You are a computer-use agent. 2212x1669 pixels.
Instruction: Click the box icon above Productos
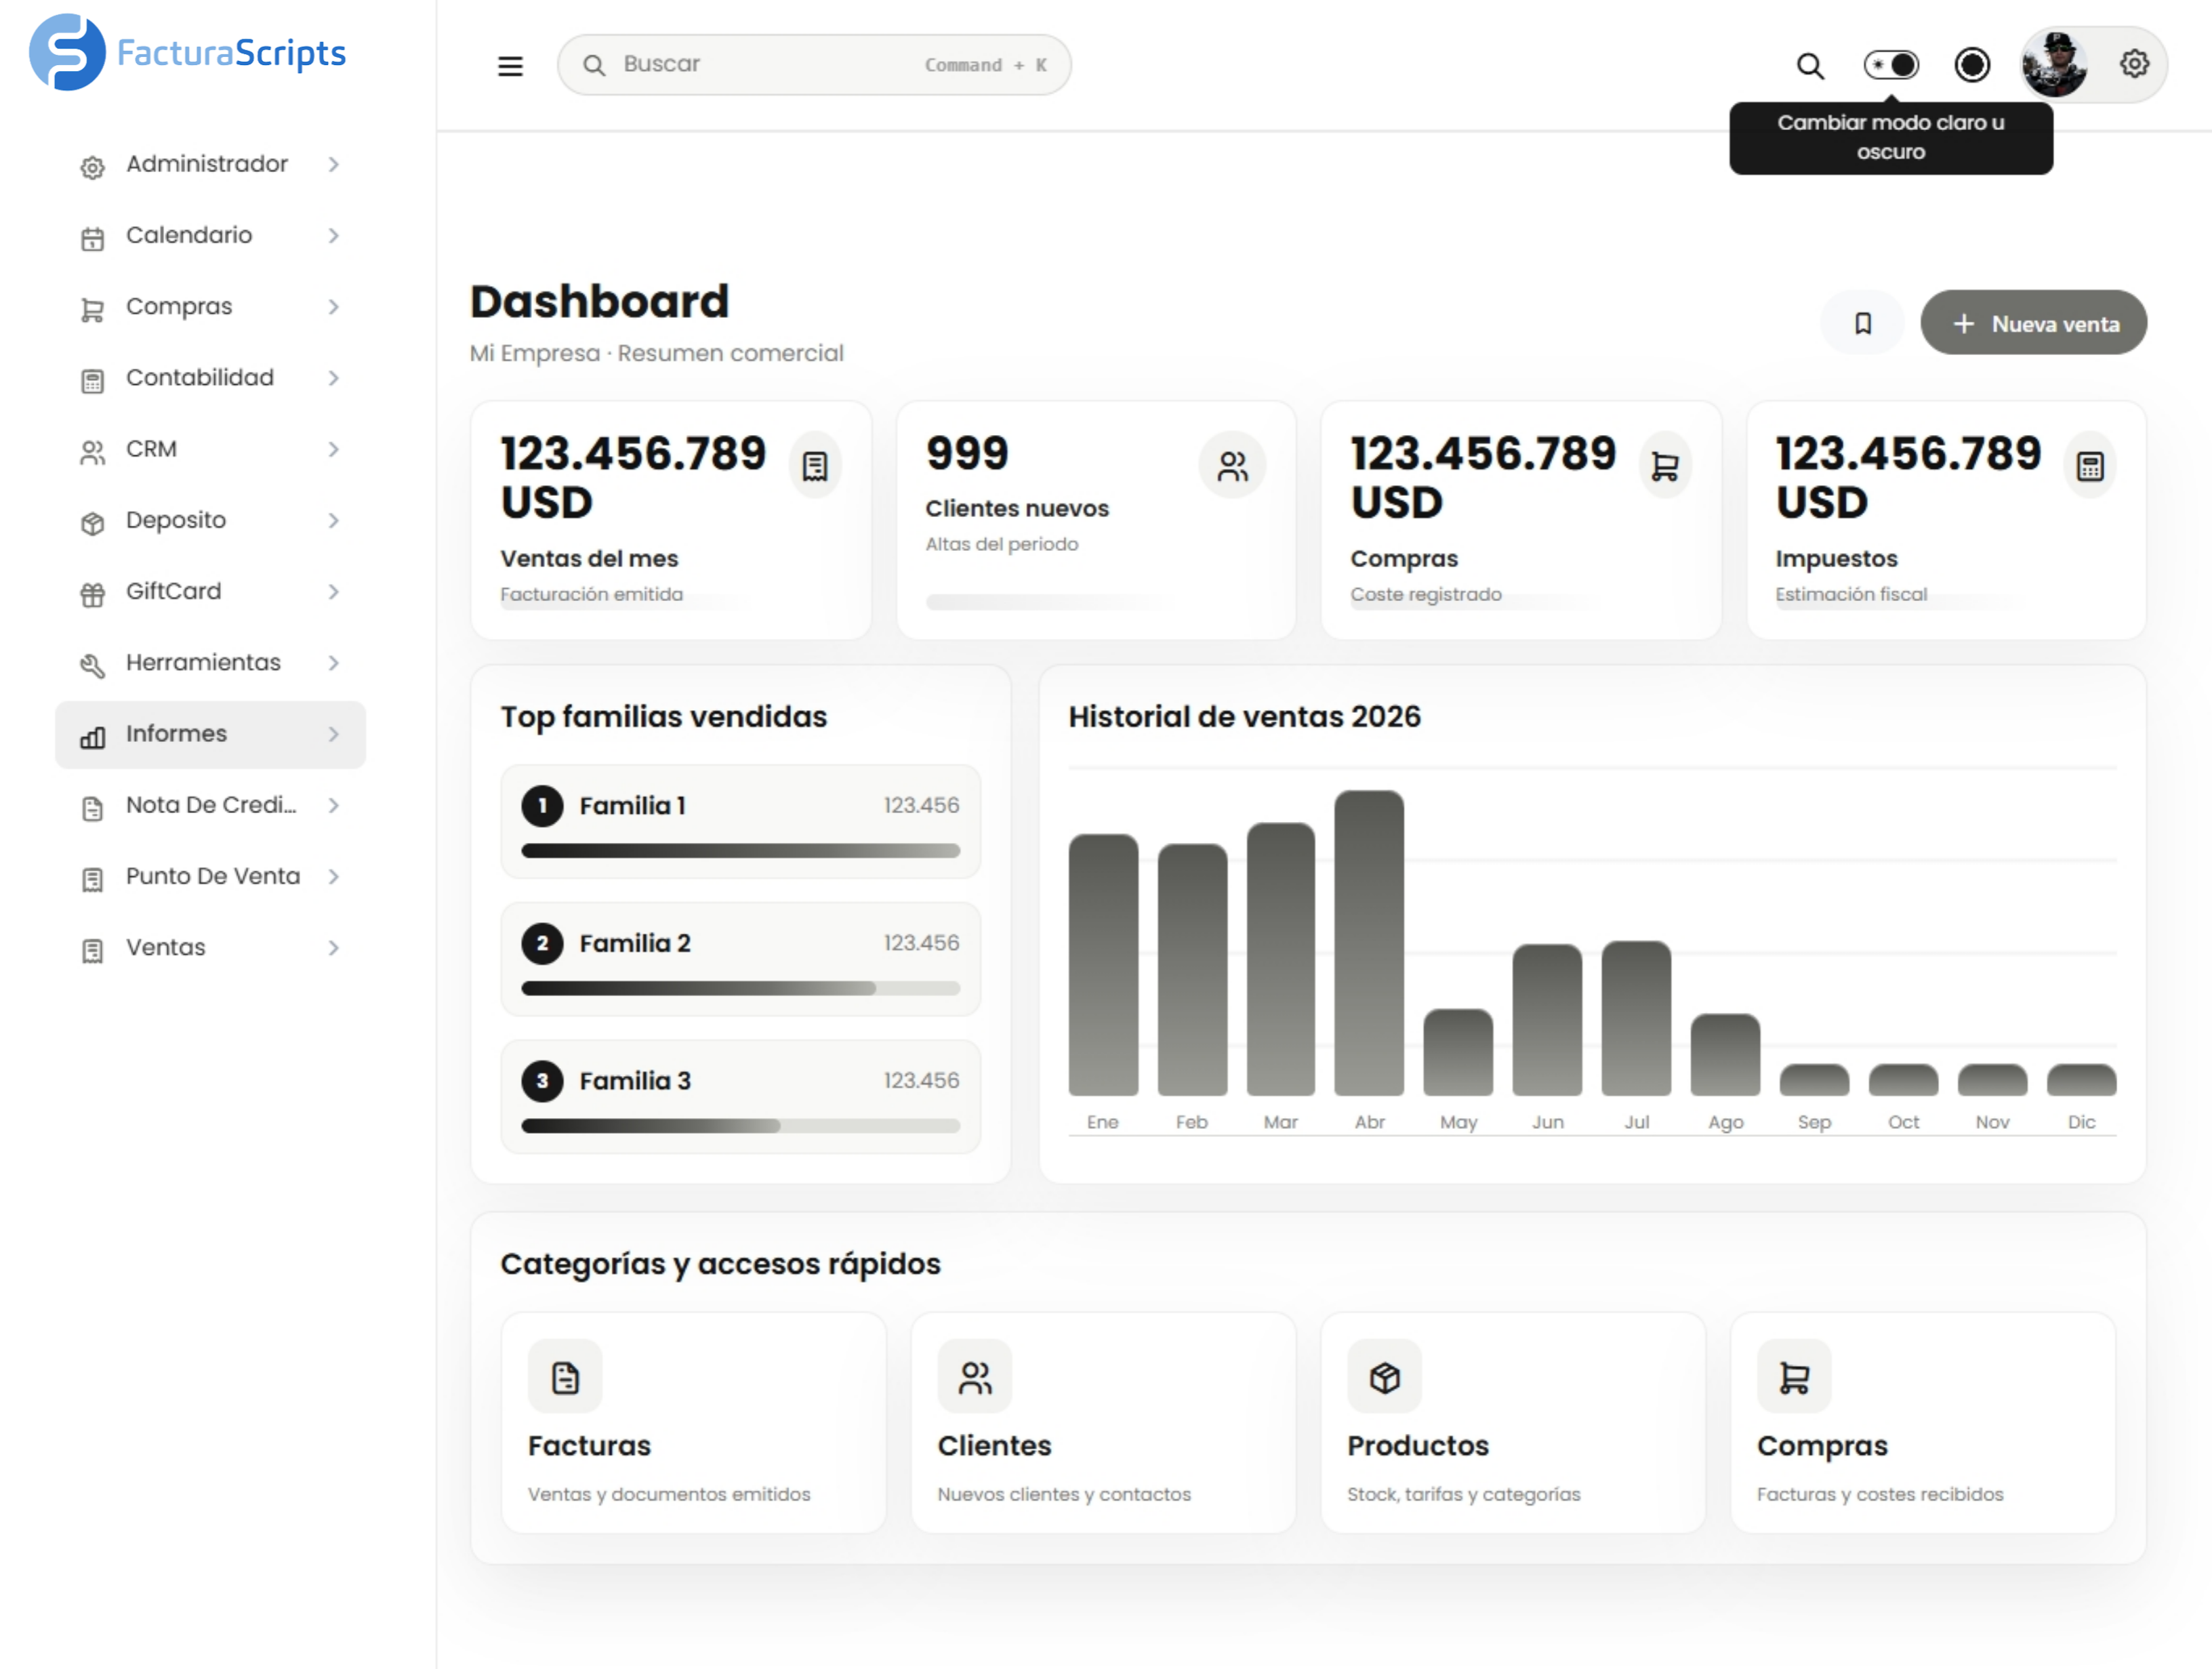point(1384,1377)
